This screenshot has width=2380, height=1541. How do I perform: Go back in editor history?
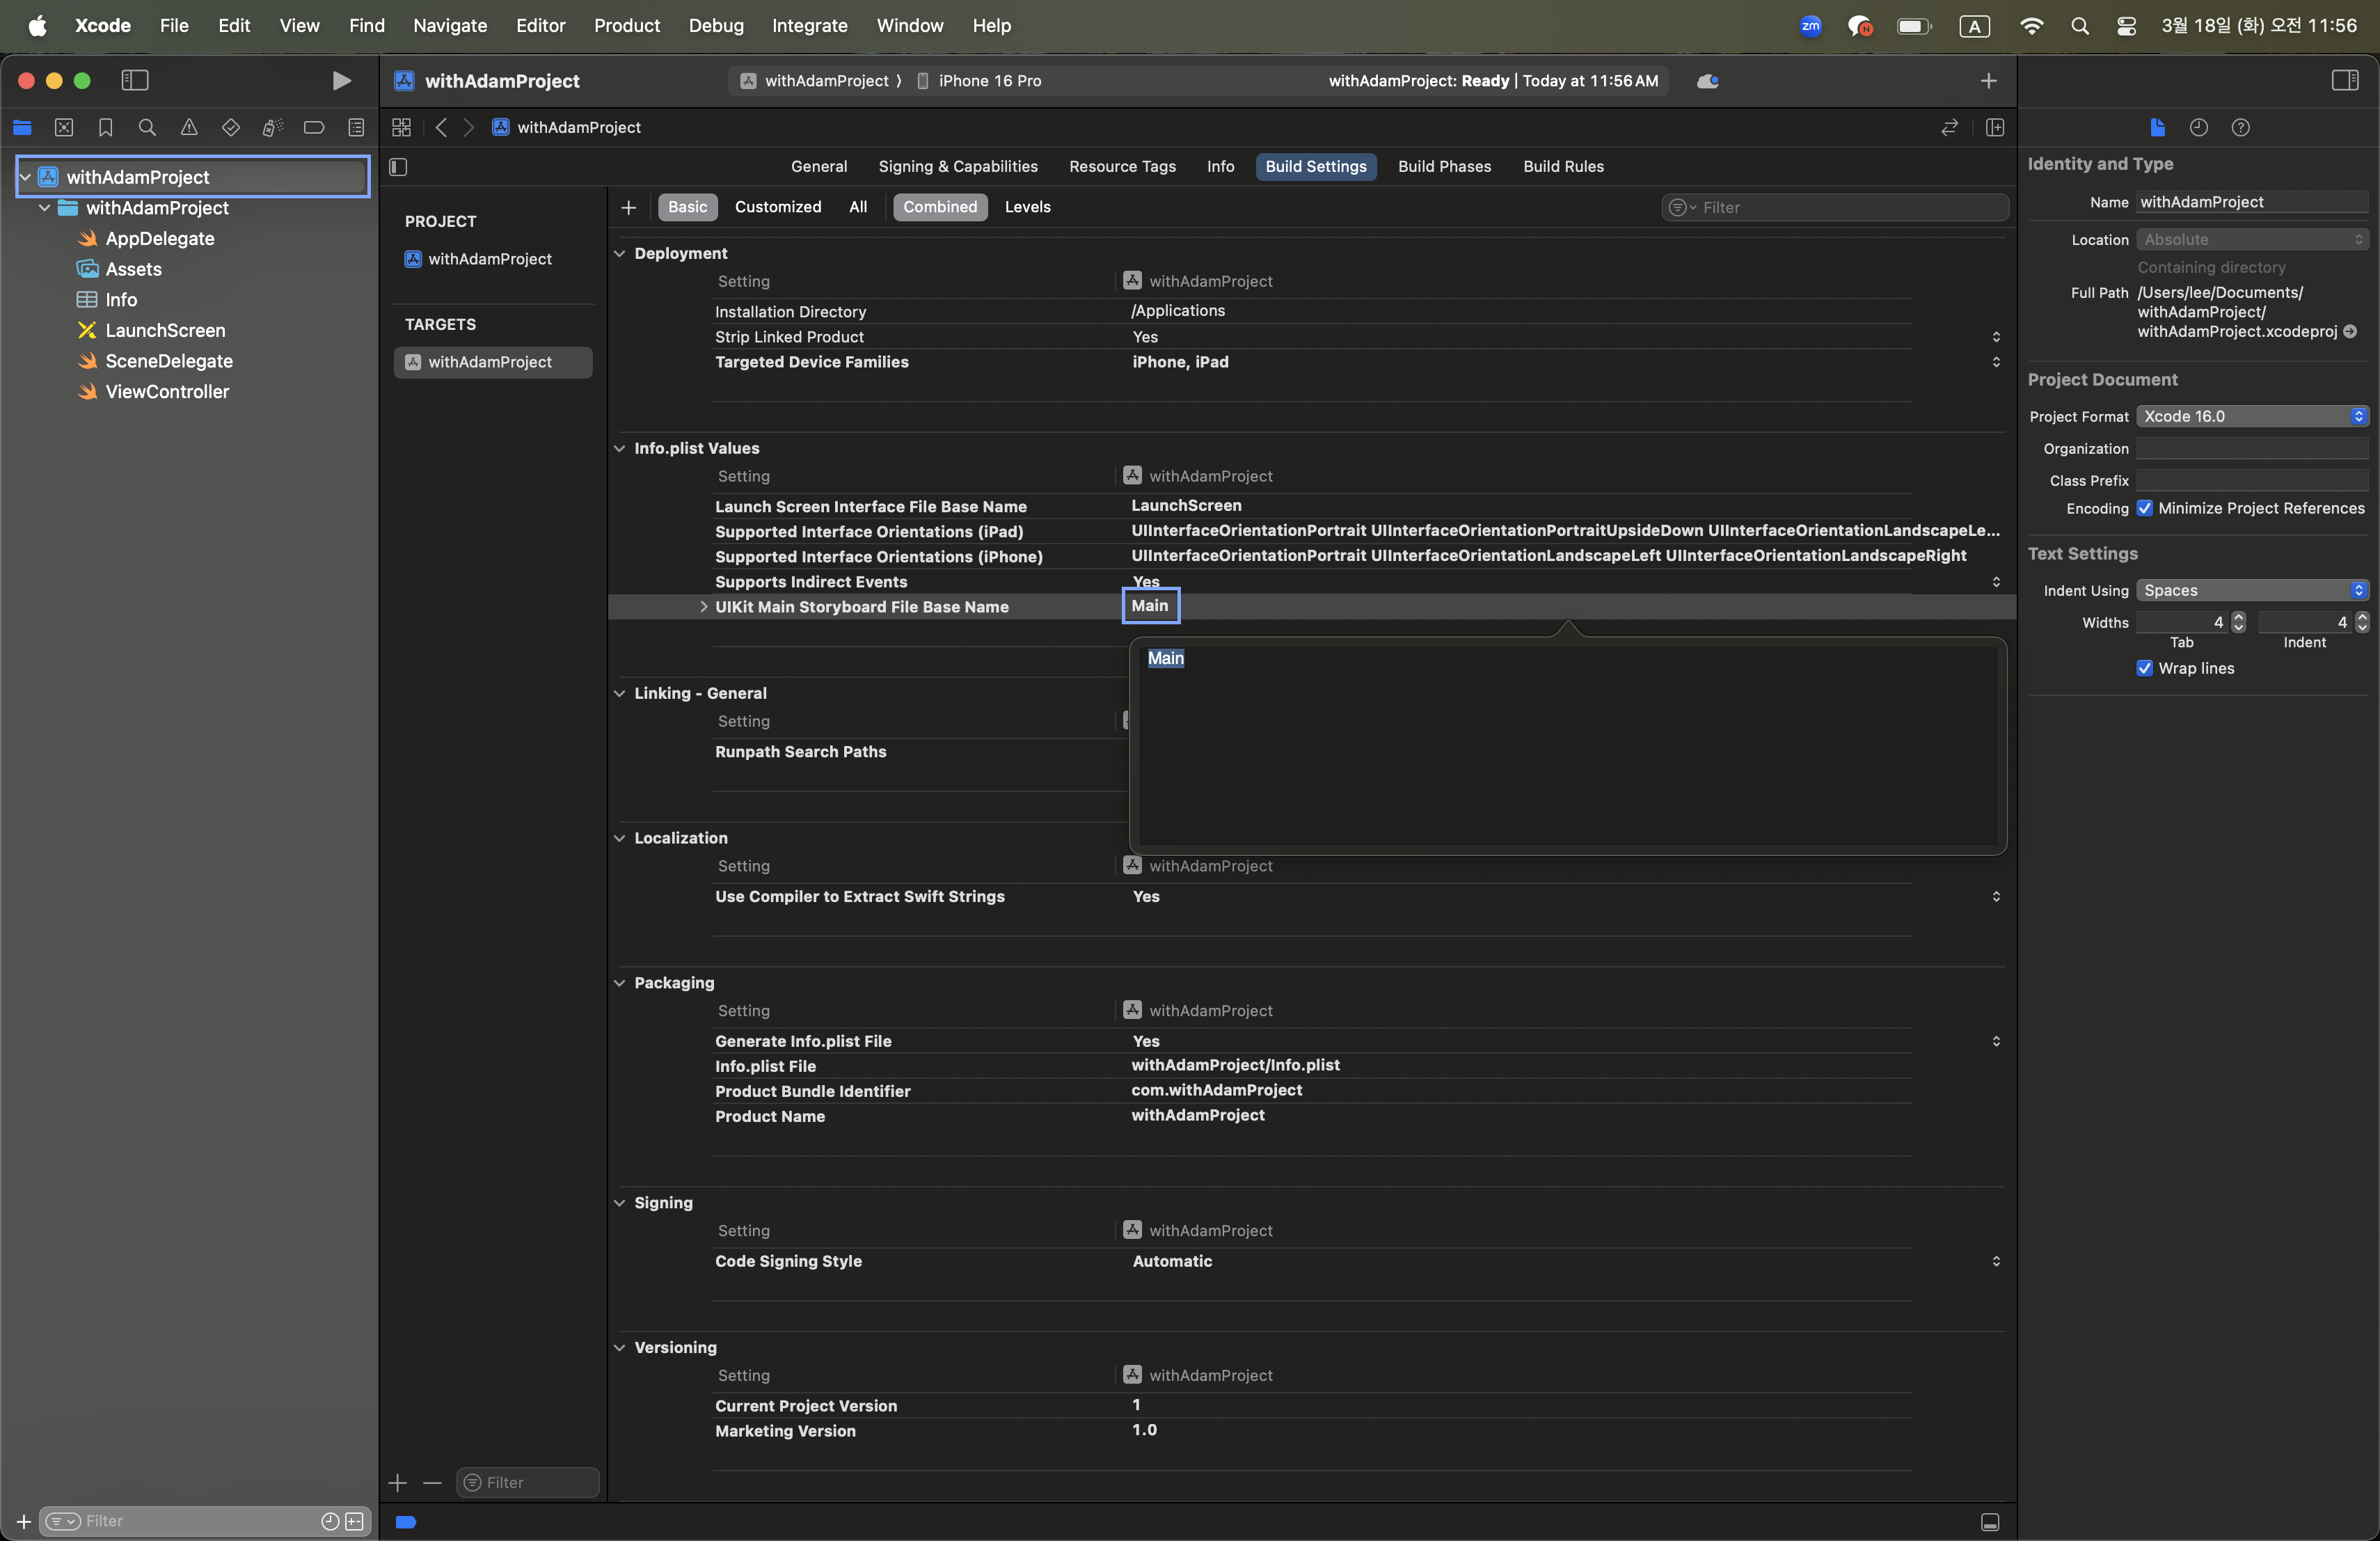pyautogui.click(x=441, y=127)
